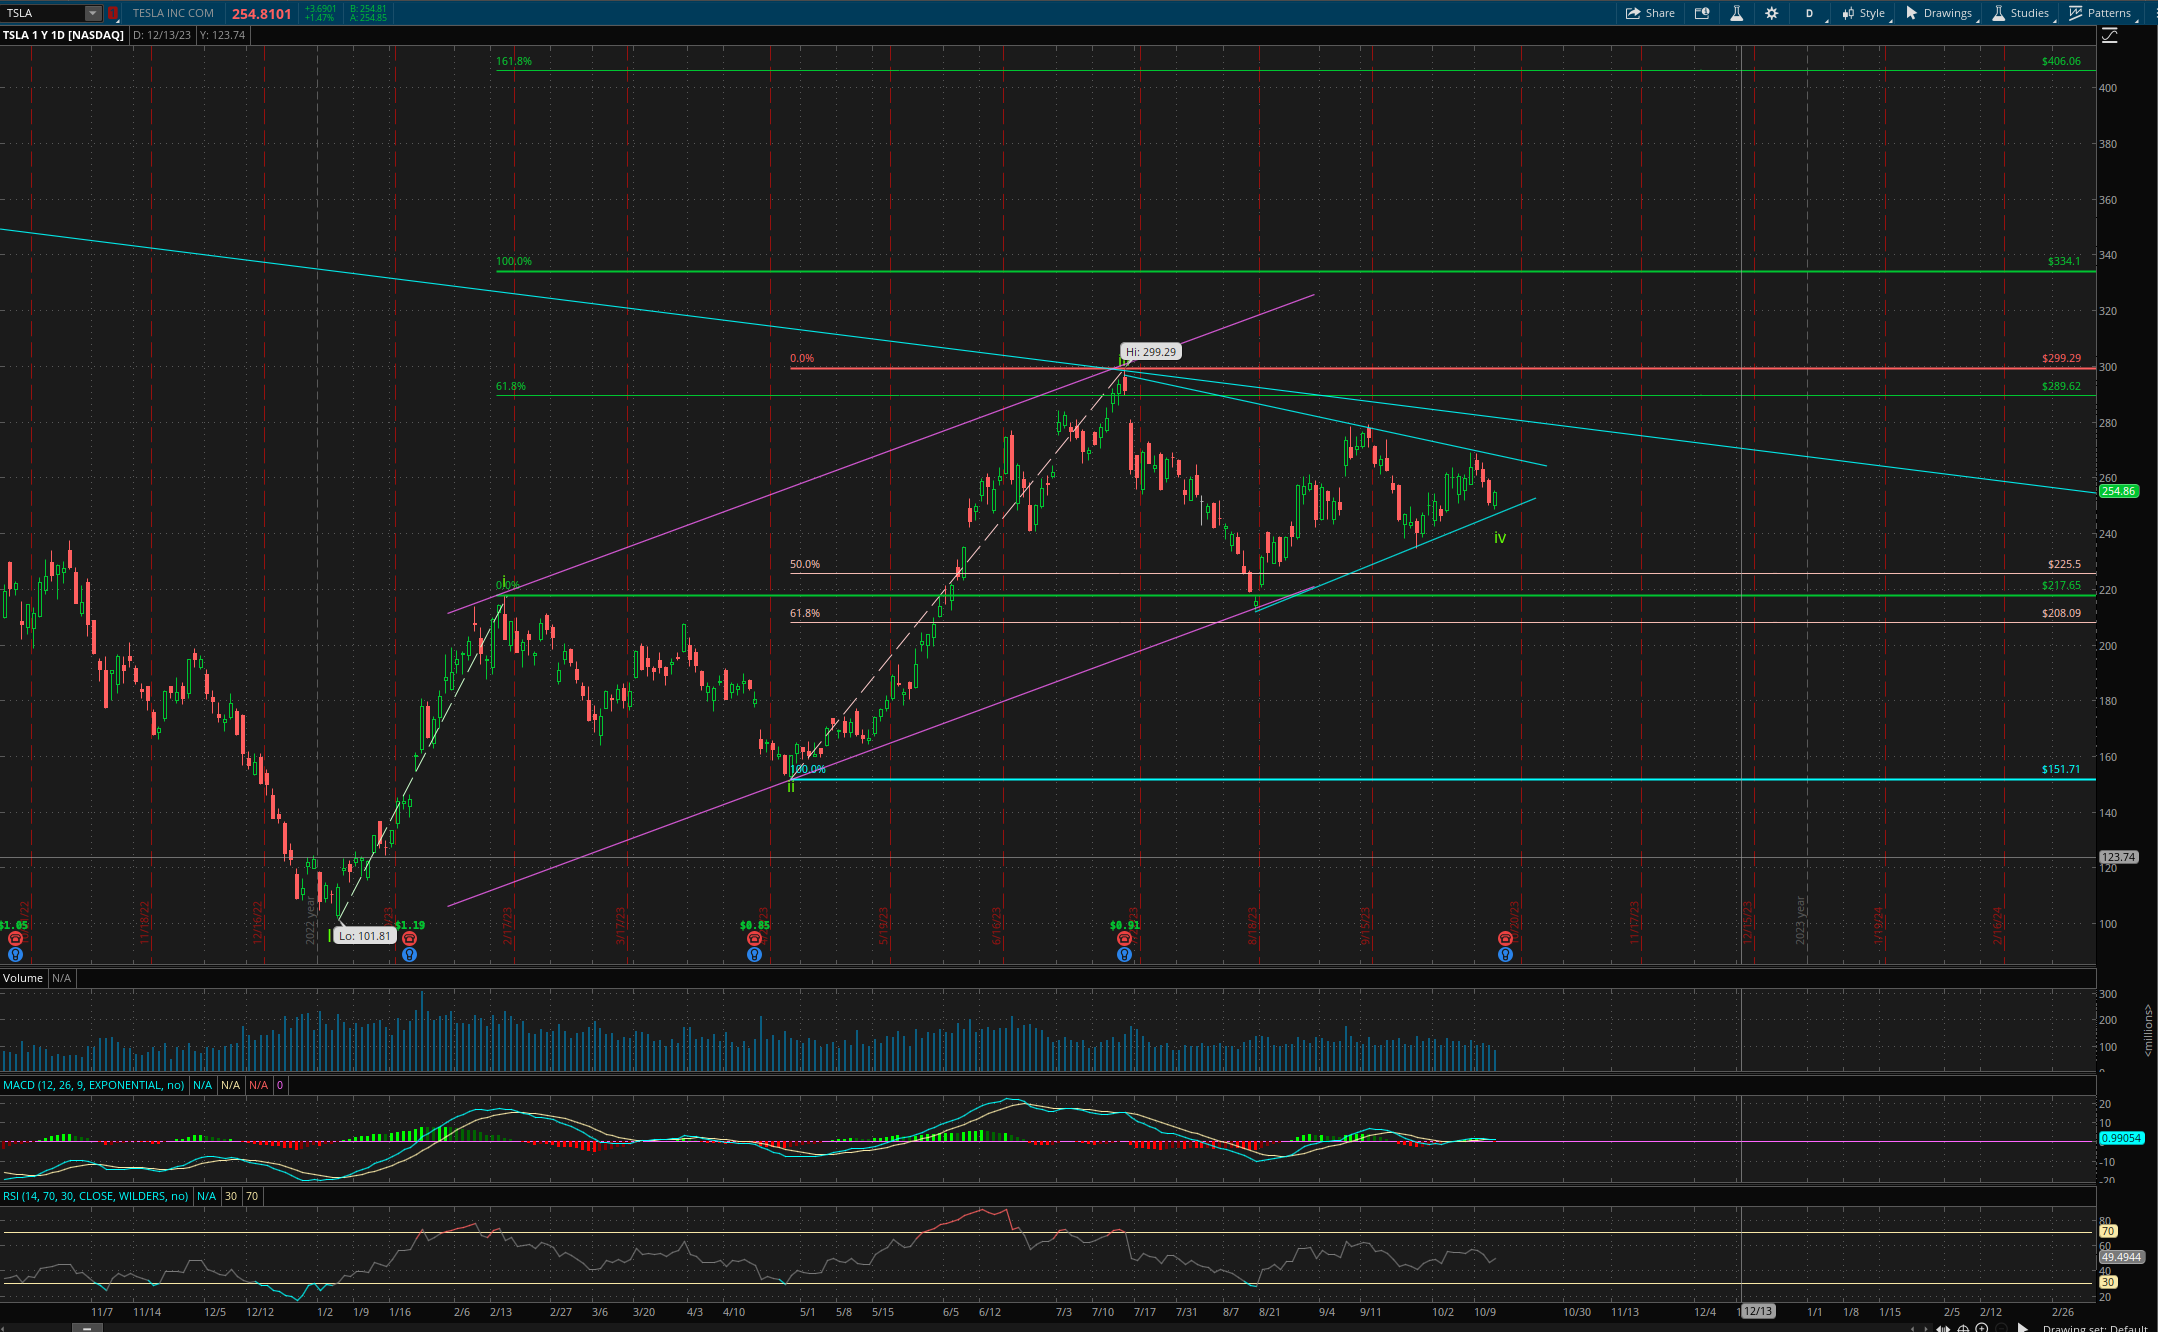The image size is (2158, 1332).
Task: Open the Studies menu
Action: [x=2021, y=13]
